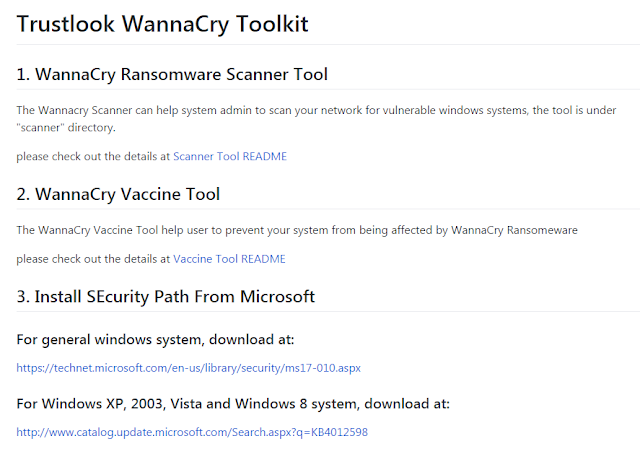The image size is (640, 462).
Task: Click heading '2. WannaCry Vaccine Tool'
Action: point(118,194)
